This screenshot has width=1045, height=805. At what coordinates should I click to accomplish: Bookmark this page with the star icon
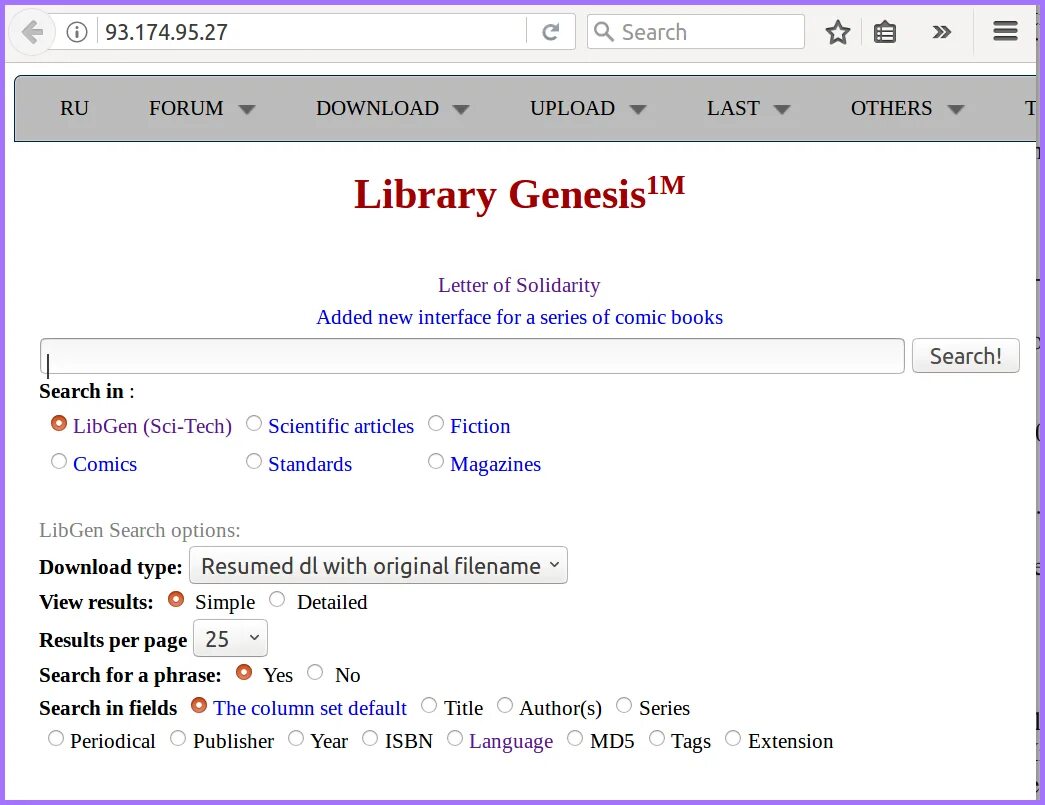[838, 31]
